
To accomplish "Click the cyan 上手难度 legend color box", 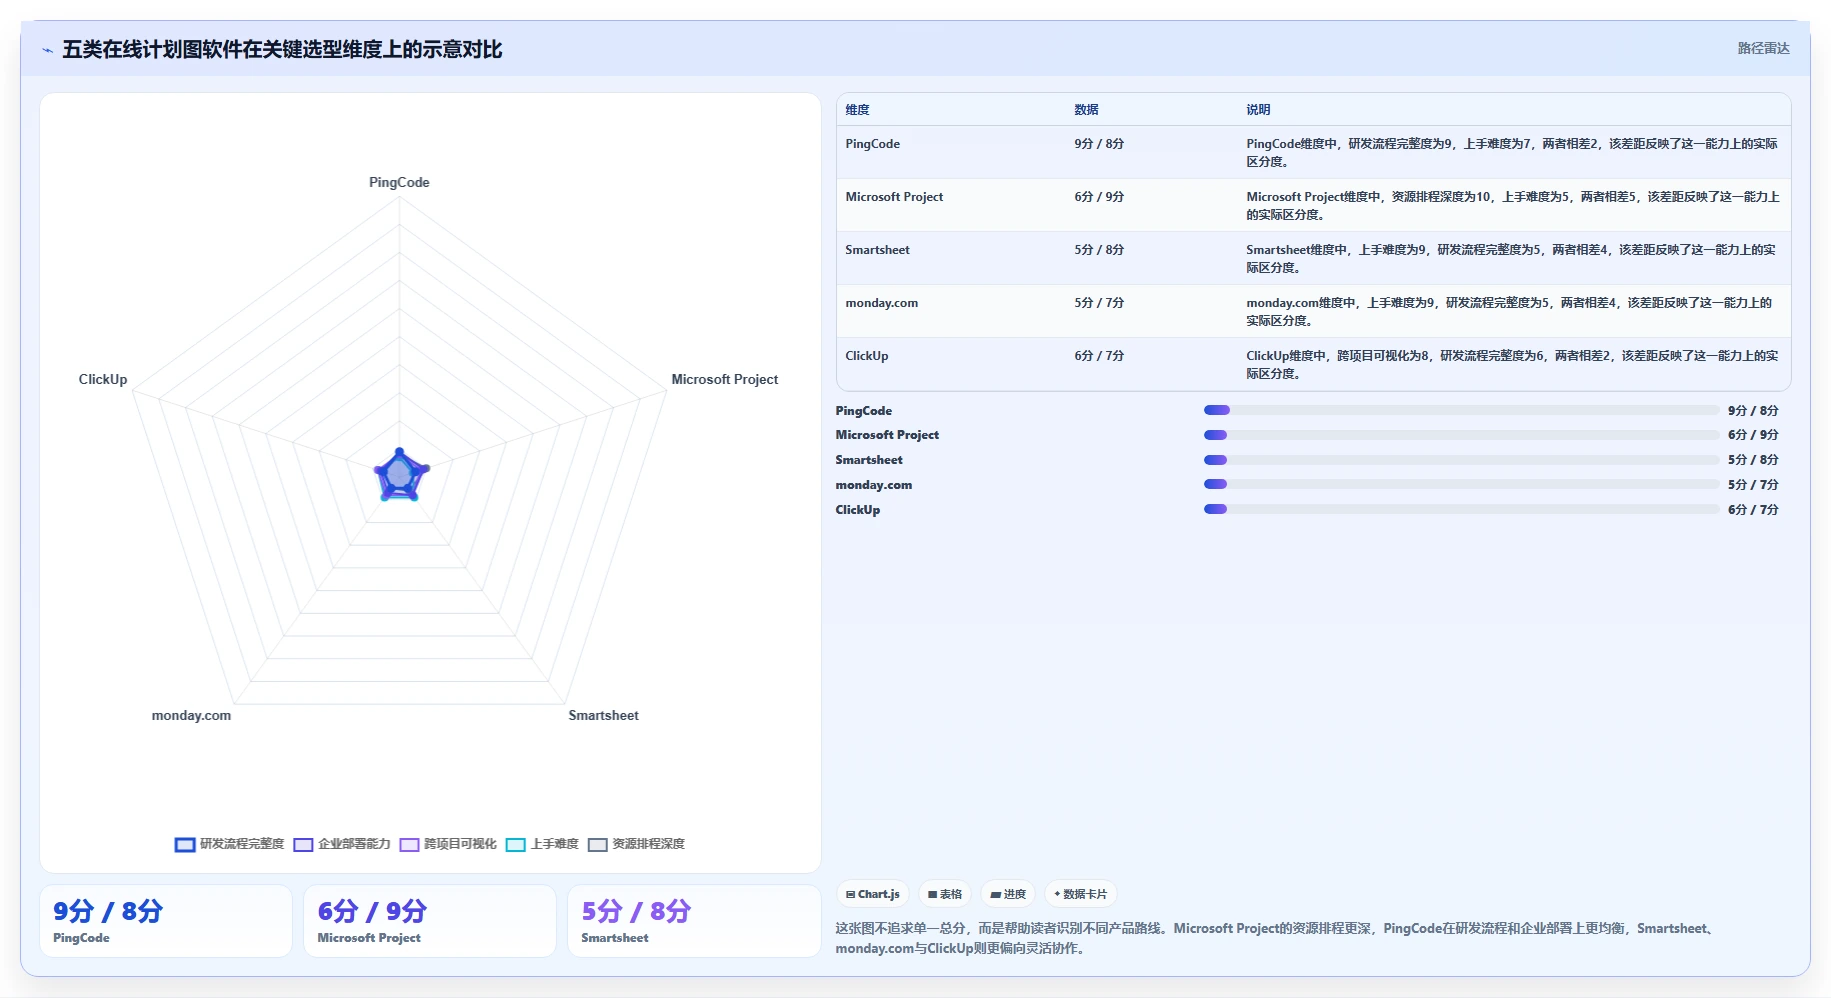I will click(x=516, y=845).
